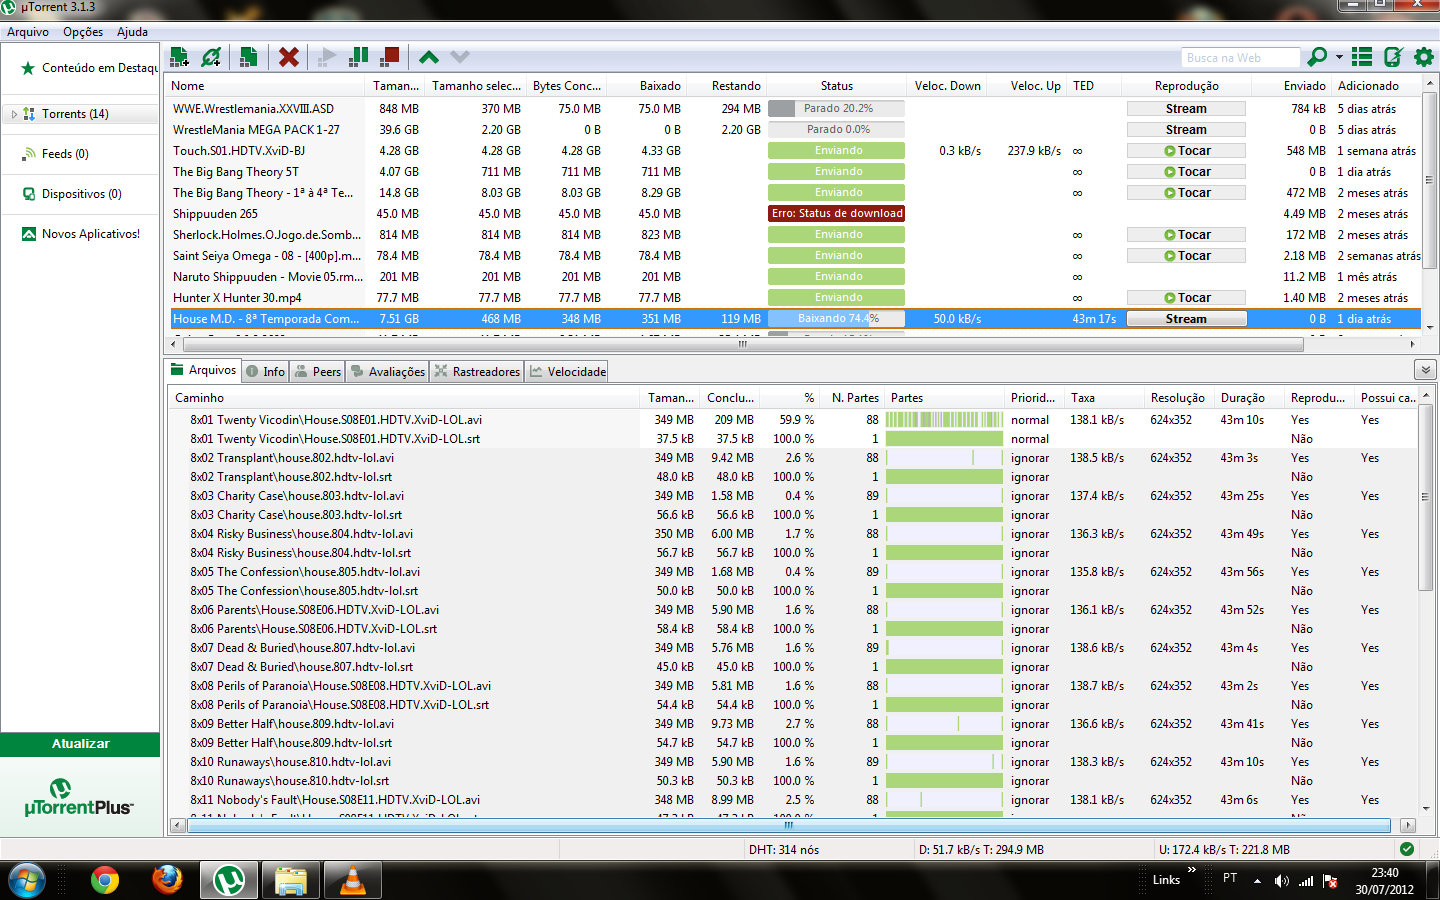The image size is (1440, 900).
Task: Open the Ajuda menu
Action: pyautogui.click(x=132, y=32)
